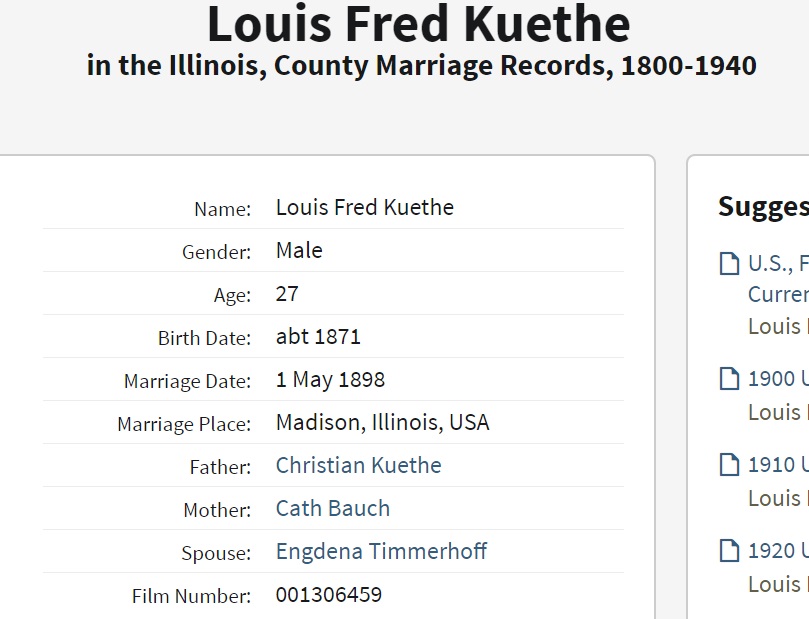The height and width of the screenshot is (619, 809).
Task: Open the 1920 suggested record link
Action: tap(778, 551)
